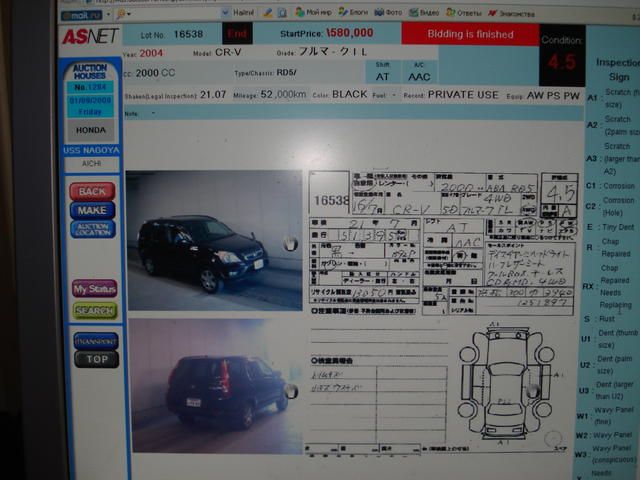
Task: Open the TRANSPORT button
Action: point(96,341)
